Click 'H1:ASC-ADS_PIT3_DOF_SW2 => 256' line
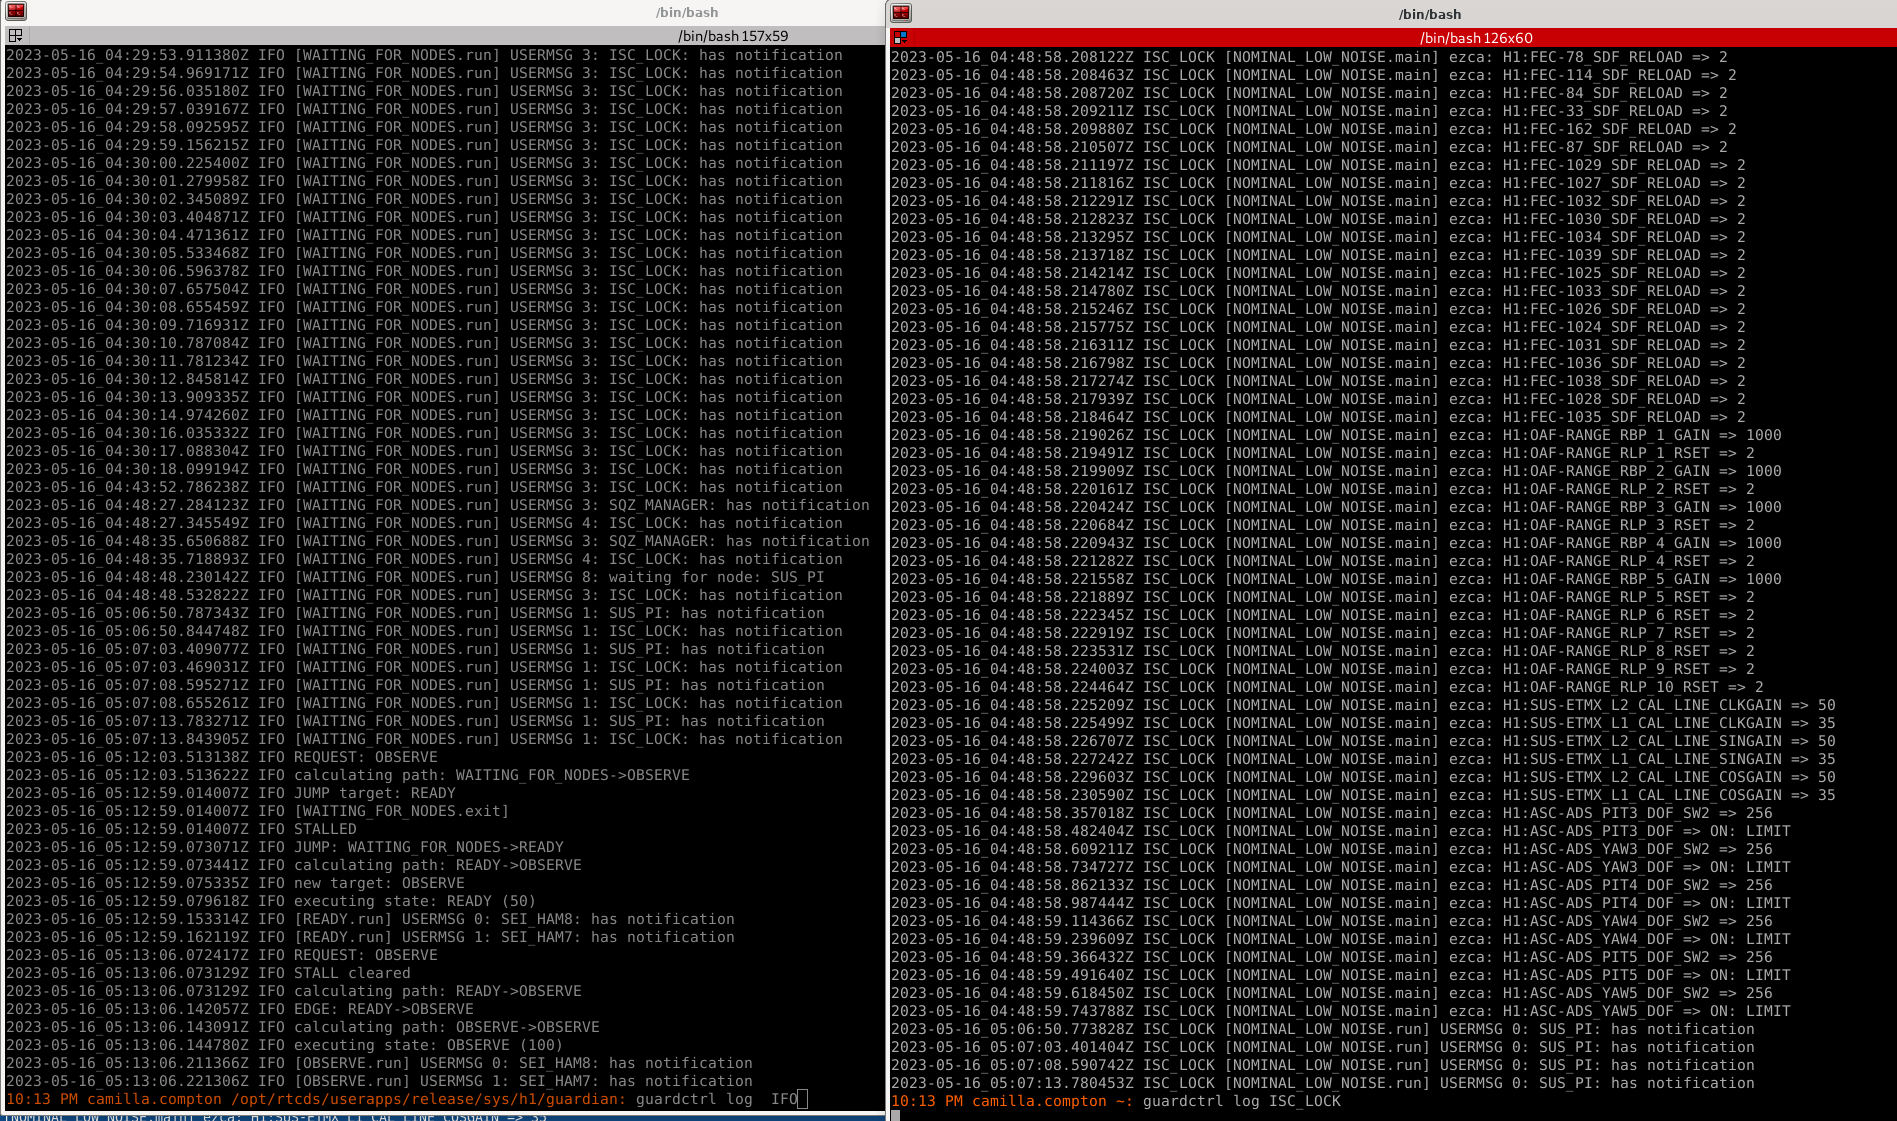This screenshot has width=1897, height=1121. pos(1332,813)
